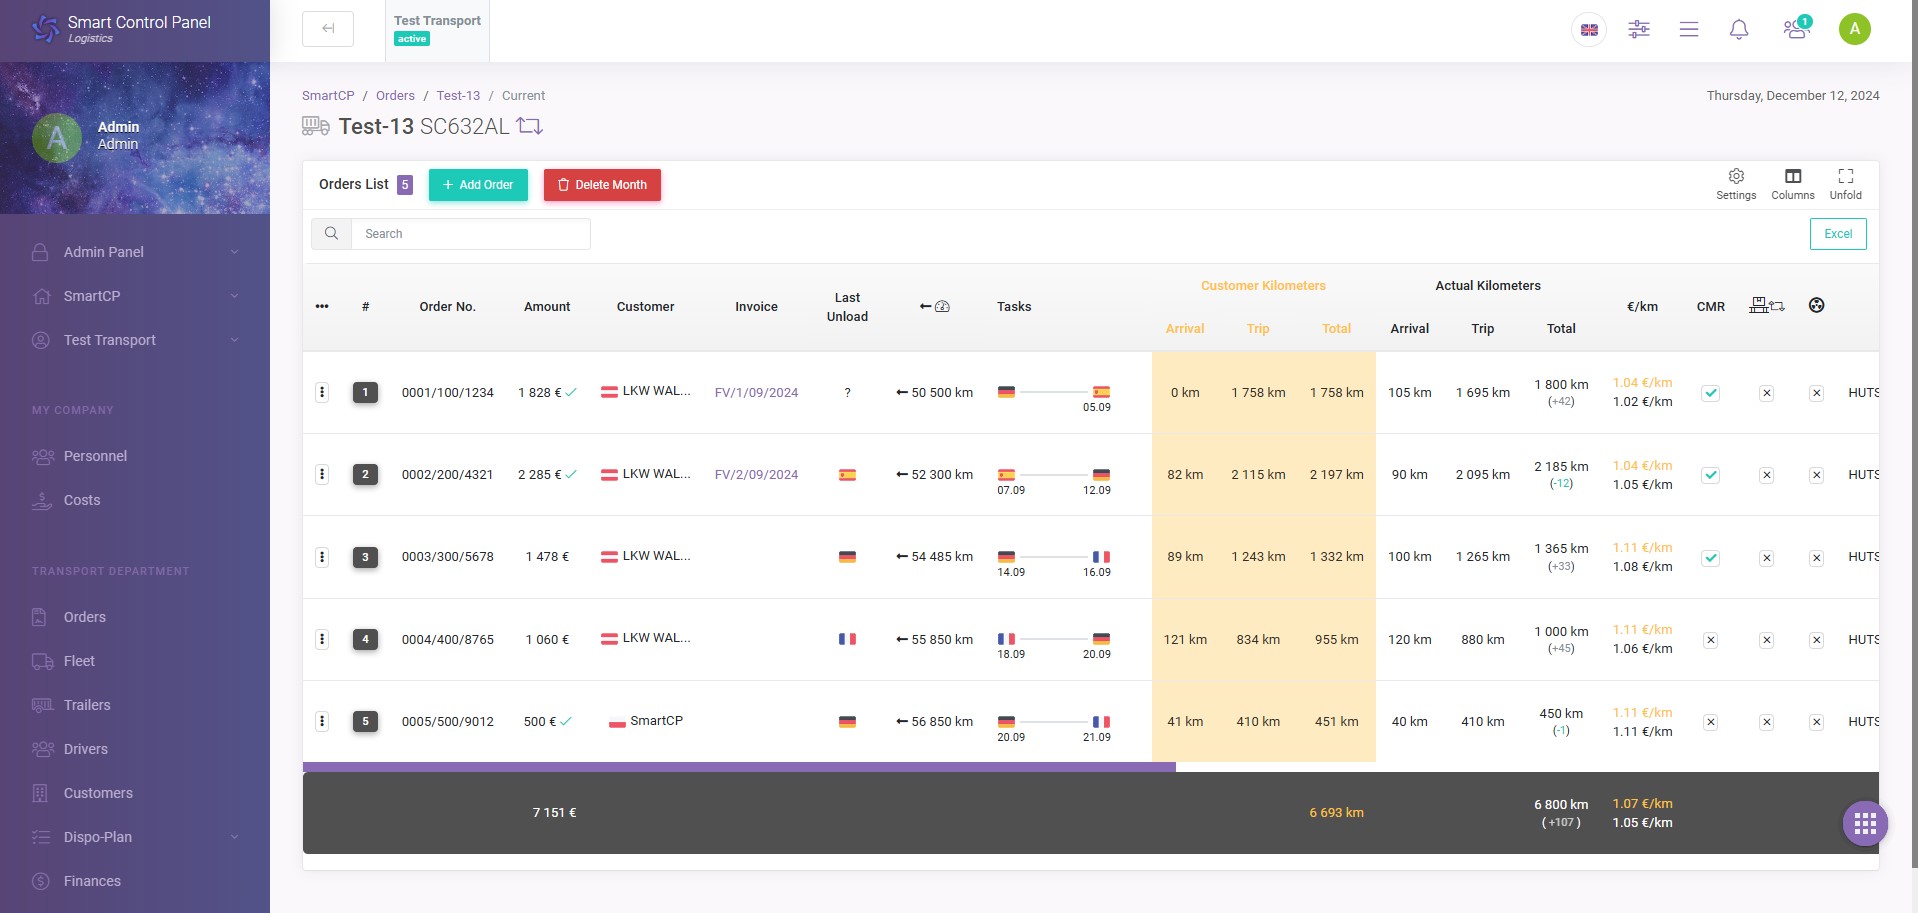Open the notification bell in the header

coord(1738,29)
